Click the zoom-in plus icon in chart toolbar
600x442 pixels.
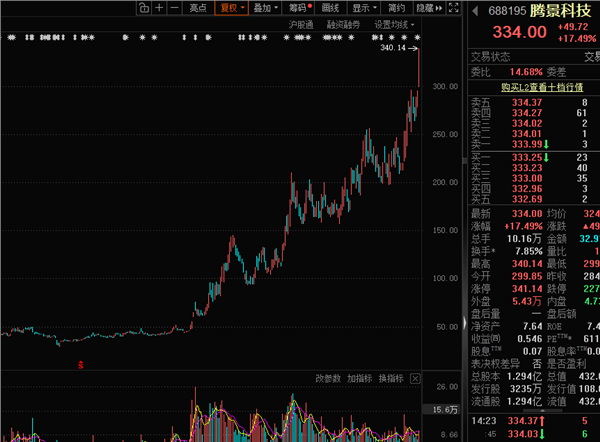coord(159,8)
